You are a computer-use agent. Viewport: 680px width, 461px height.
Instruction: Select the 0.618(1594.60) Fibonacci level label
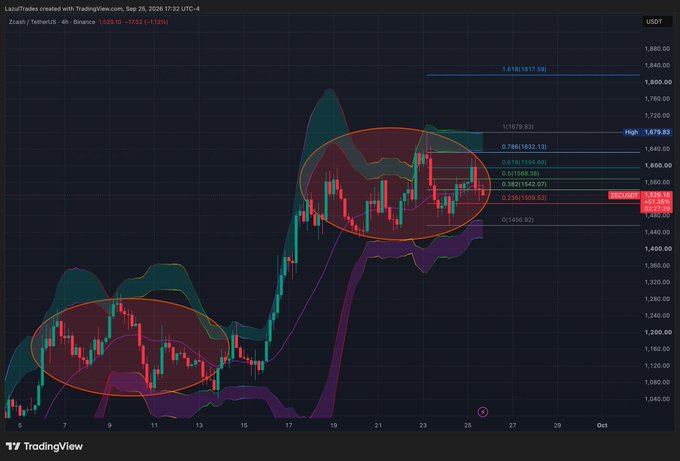tap(524, 162)
